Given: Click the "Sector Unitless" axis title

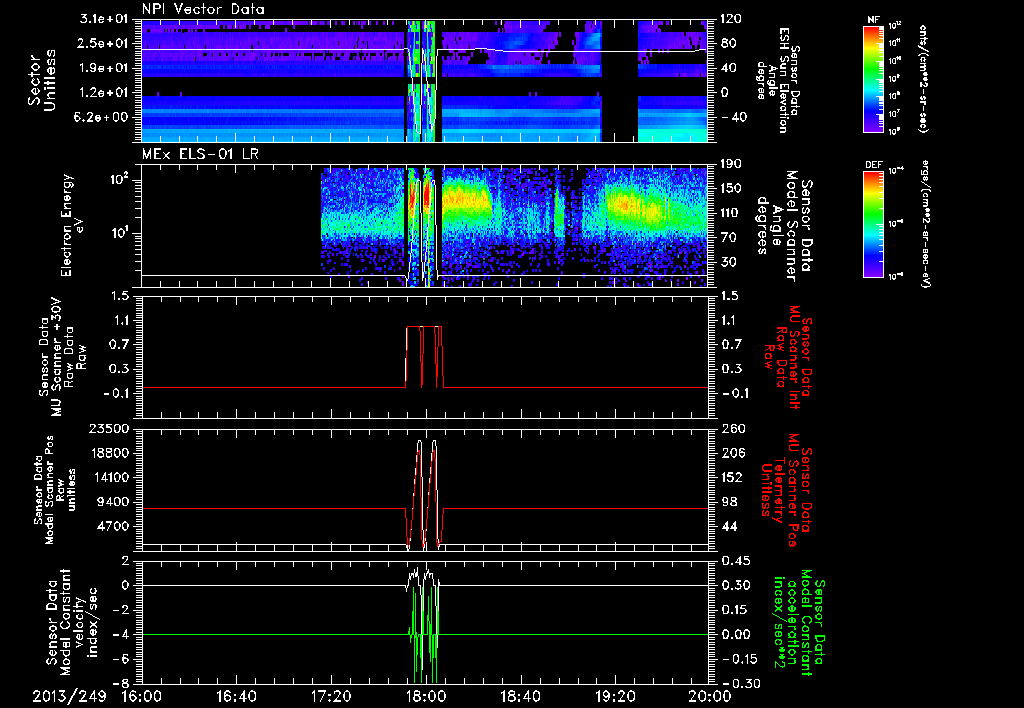Looking at the screenshot, I should (42, 81).
